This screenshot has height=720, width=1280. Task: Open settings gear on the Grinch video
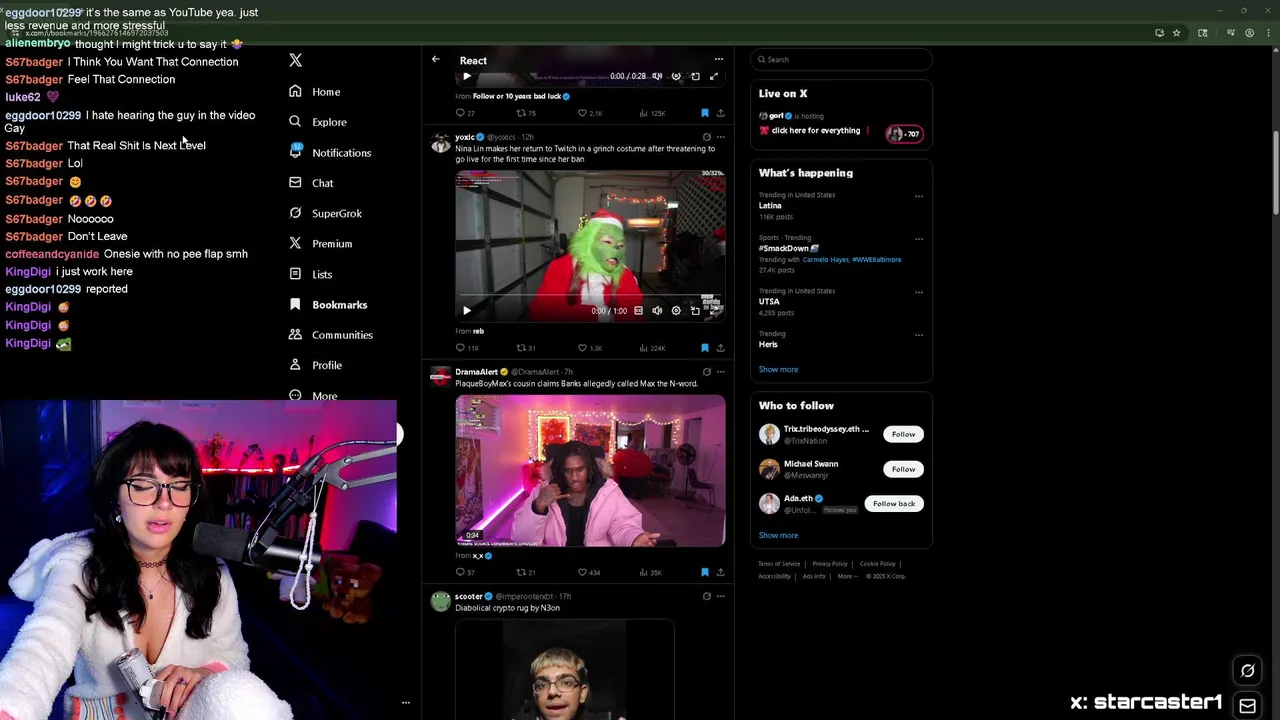[x=676, y=311]
